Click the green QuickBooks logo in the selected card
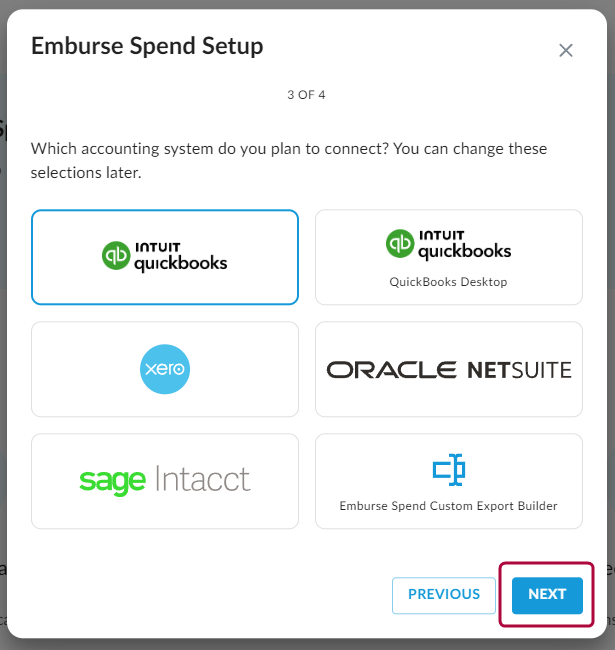The image size is (615, 650). pyautogui.click(x=116, y=255)
